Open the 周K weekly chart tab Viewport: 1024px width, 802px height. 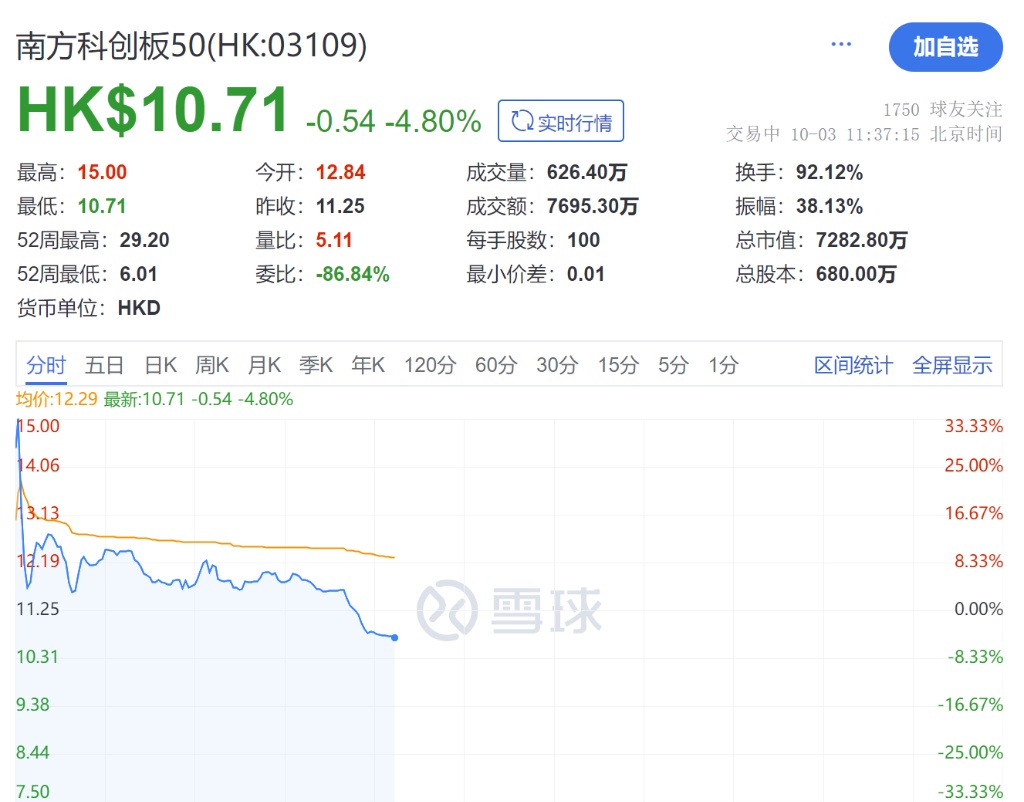(212, 365)
